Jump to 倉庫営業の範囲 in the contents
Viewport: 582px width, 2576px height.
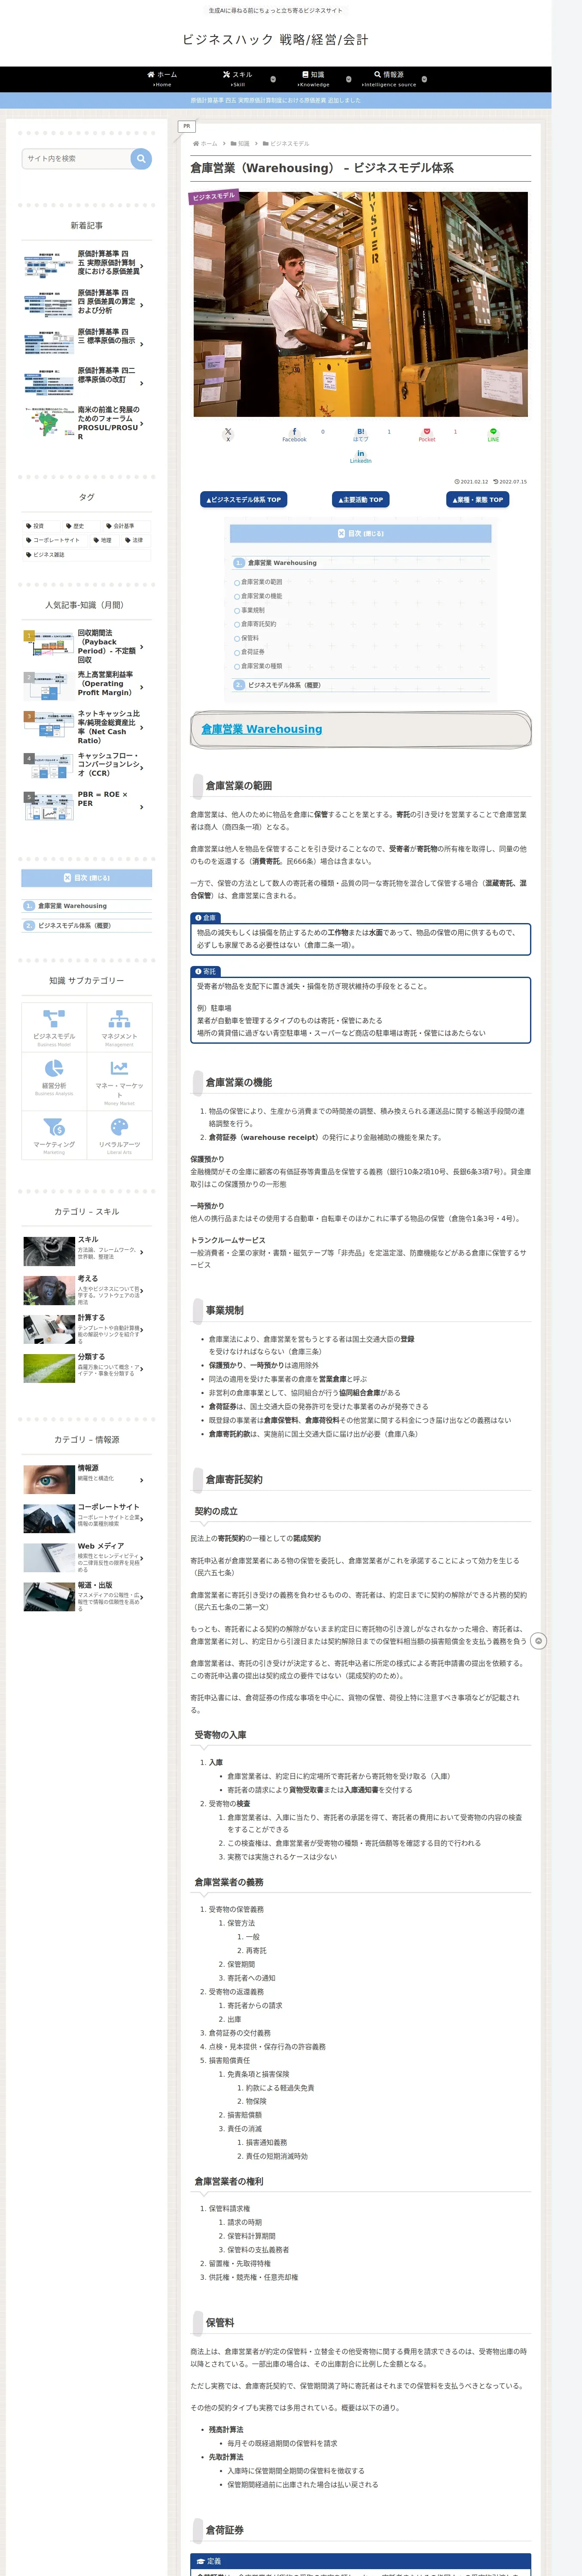pos(261,582)
